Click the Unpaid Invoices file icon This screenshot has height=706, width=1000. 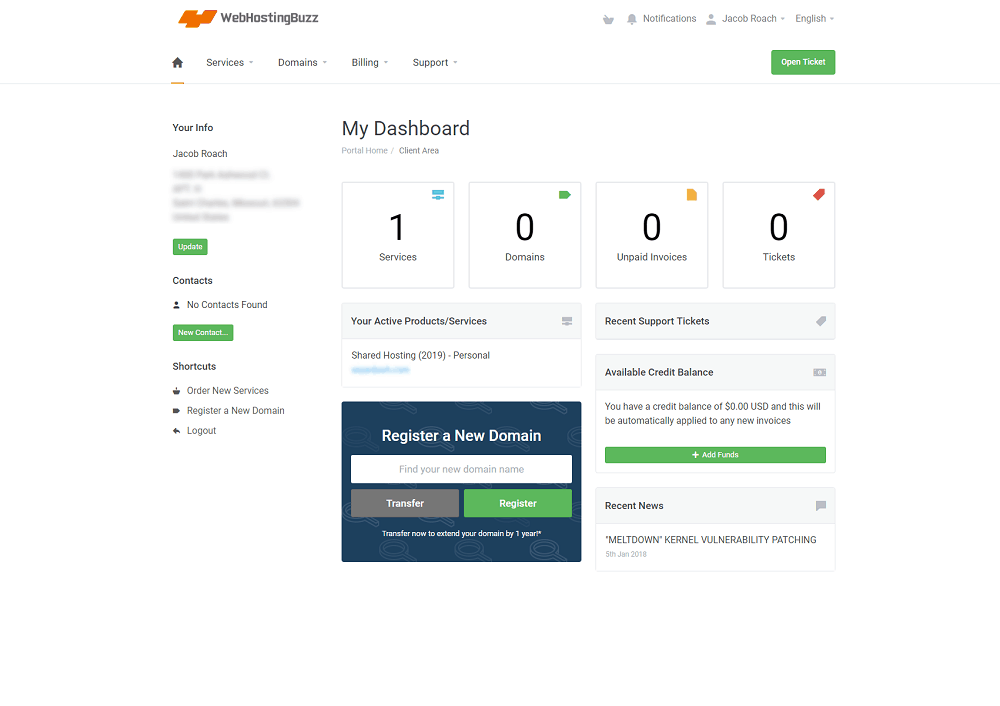[692, 195]
